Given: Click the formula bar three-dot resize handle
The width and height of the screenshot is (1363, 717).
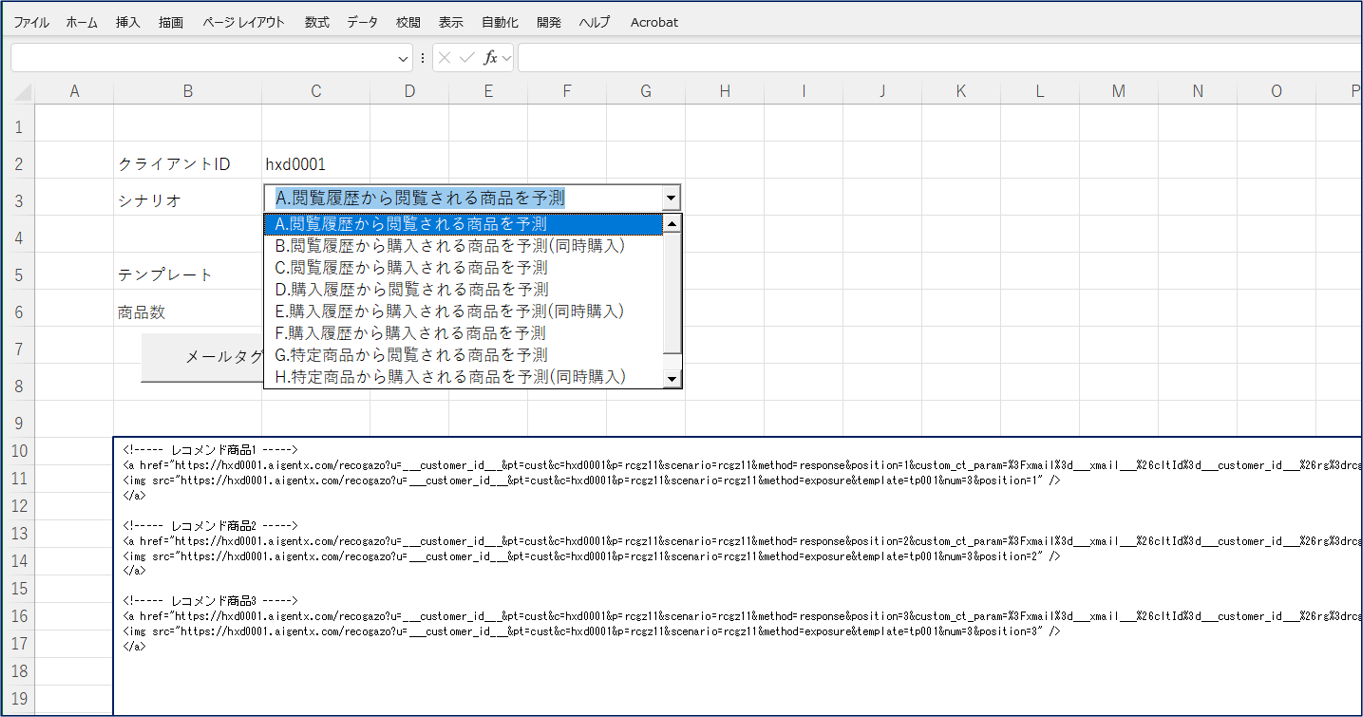Looking at the screenshot, I should click(x=423, y=58).
